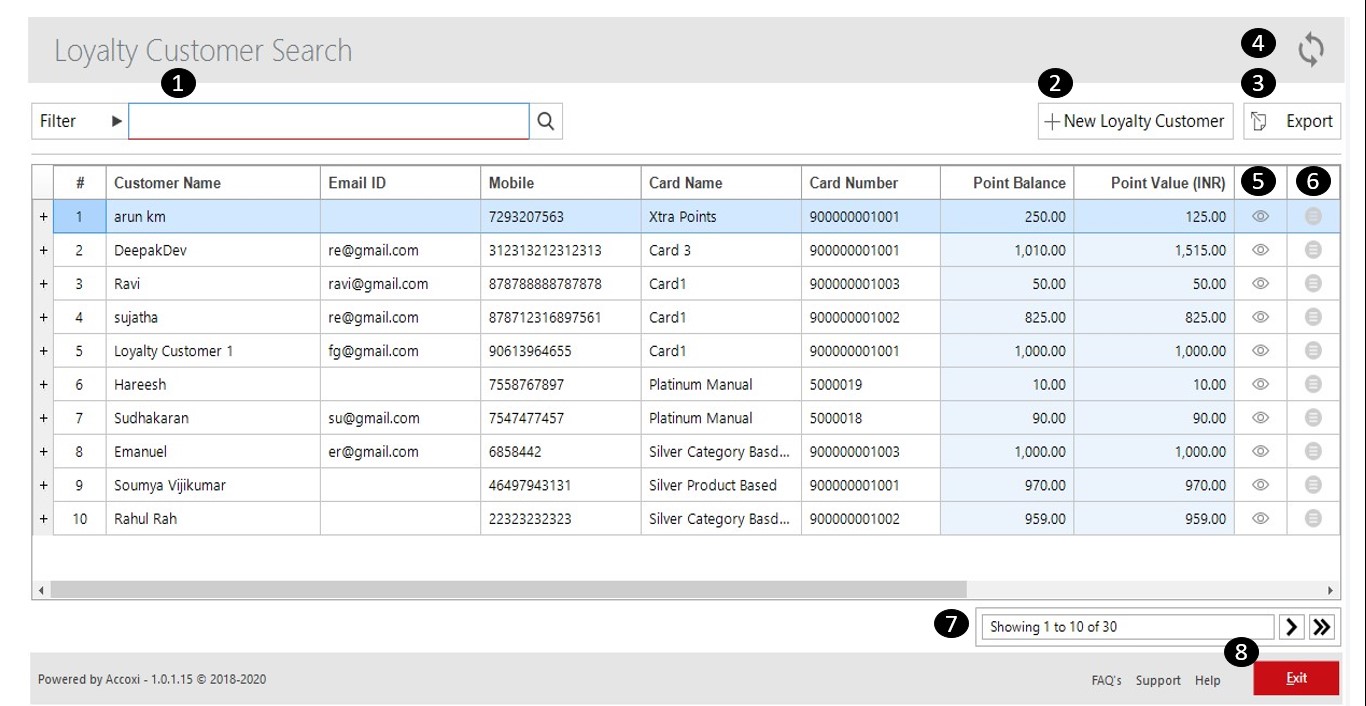This screenshot has width=1366, height=706.
Task: Expand the row for DeepakDev
Action: coord(43,251)
